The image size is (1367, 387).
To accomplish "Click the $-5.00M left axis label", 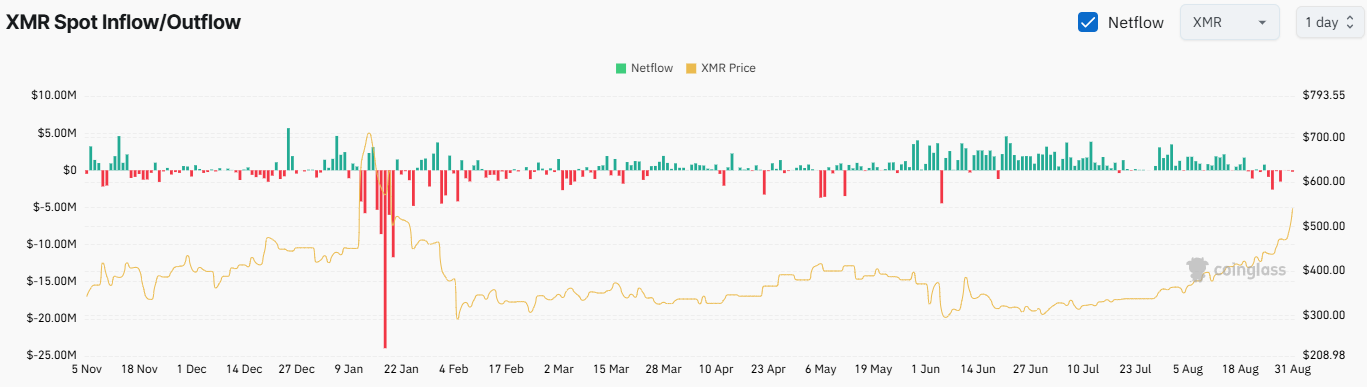I will (54, 207).
